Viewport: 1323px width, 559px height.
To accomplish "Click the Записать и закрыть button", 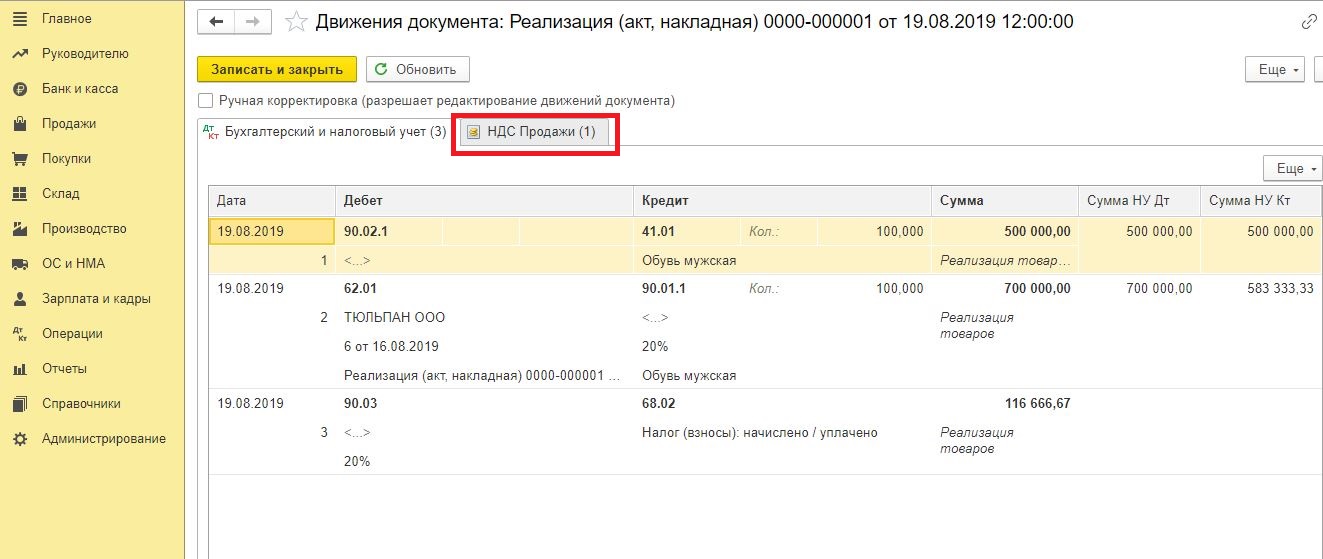I will pyautogui.click(x=277, y=69).
